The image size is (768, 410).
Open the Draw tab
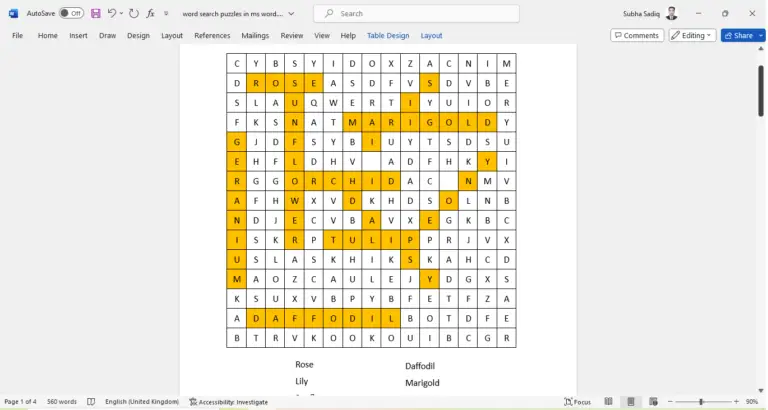tap(107, 35)
